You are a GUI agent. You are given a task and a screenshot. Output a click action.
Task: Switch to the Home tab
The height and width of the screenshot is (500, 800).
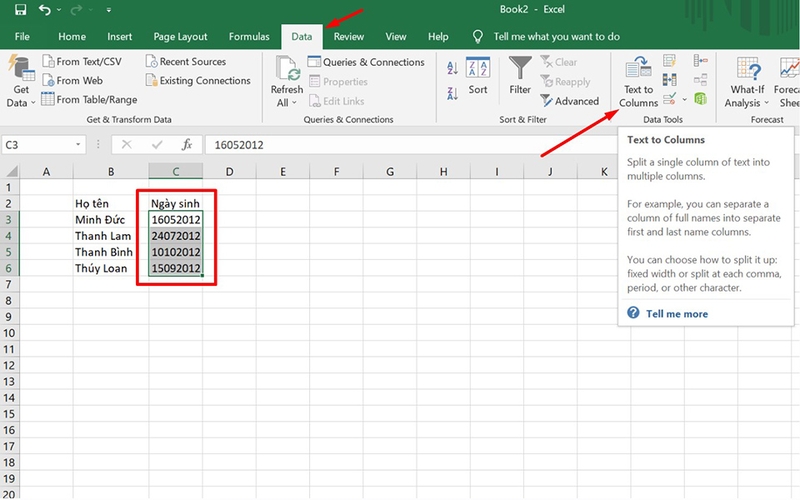[x=72, y=37]
